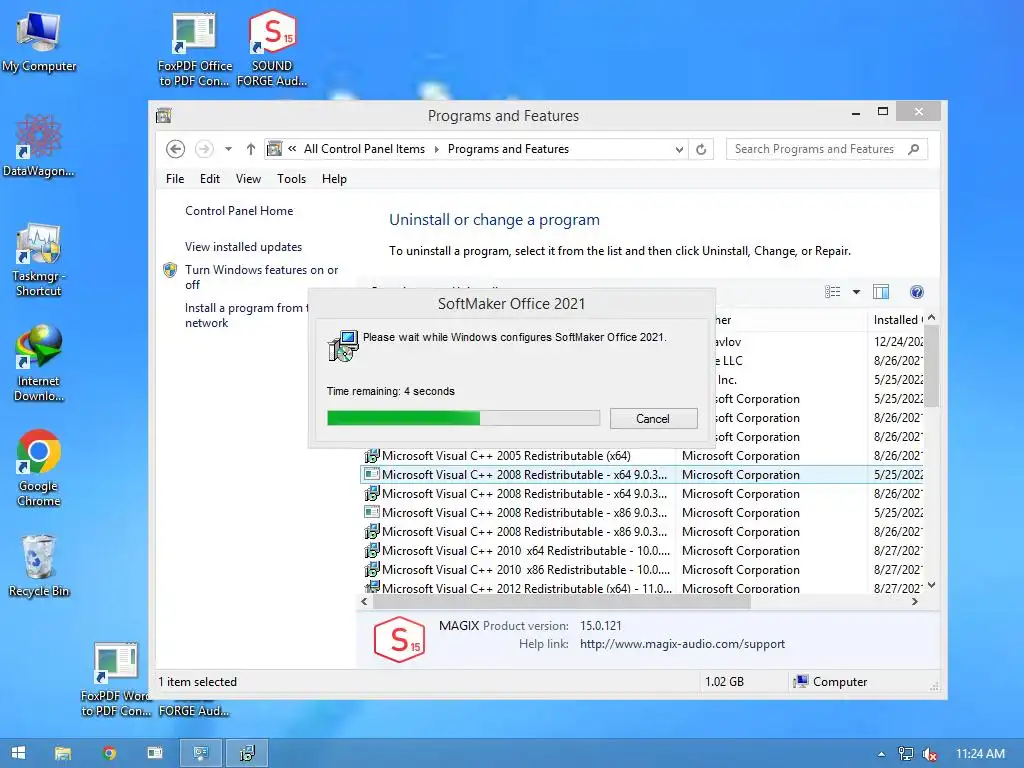The width and height of the screenshot is (1024, 768).
Task: Click Install a program from the network
Action: click(247, 315)
